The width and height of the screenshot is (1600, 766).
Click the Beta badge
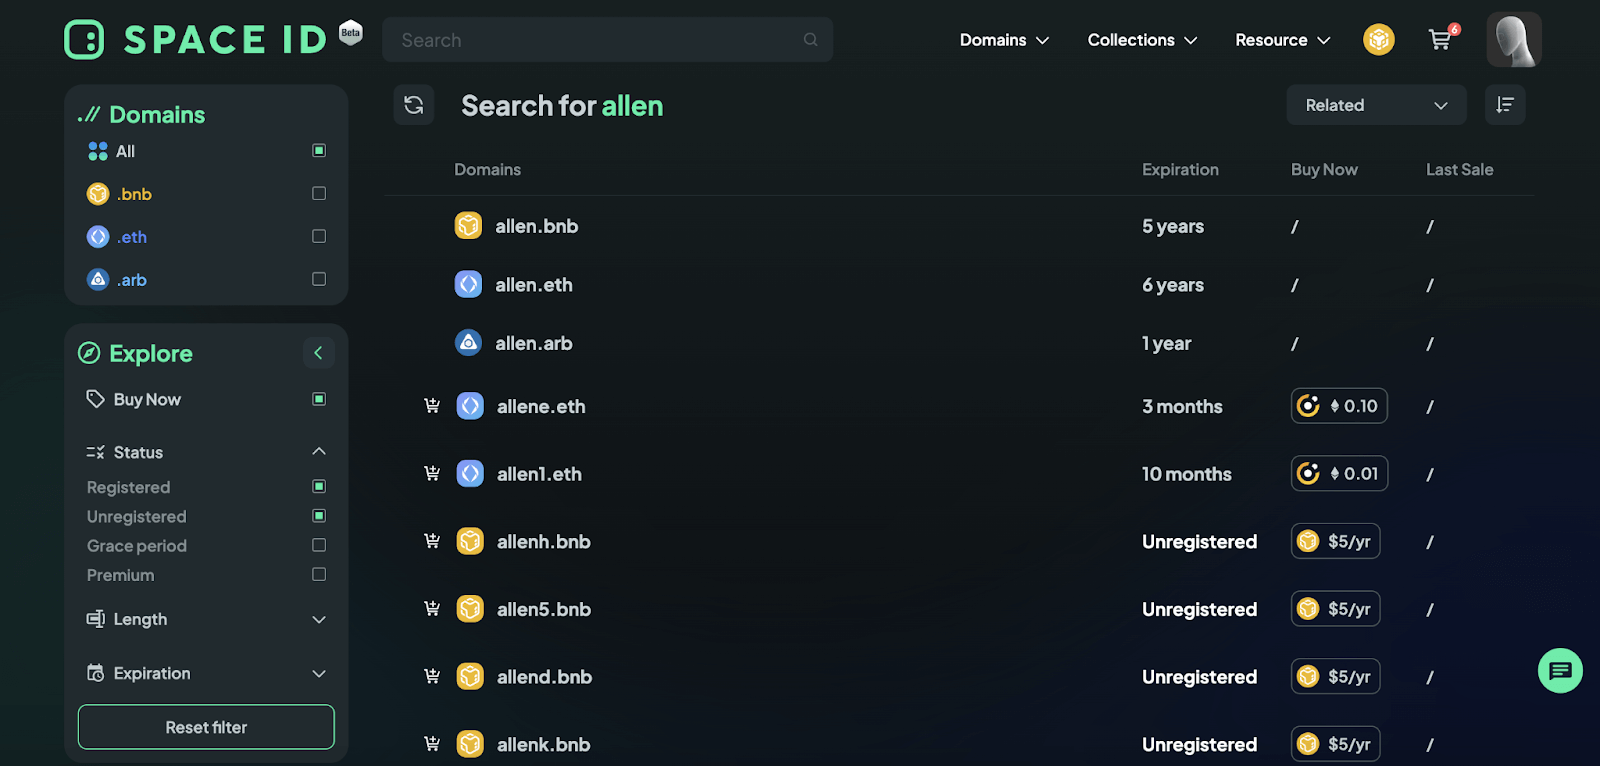[350, 32]
